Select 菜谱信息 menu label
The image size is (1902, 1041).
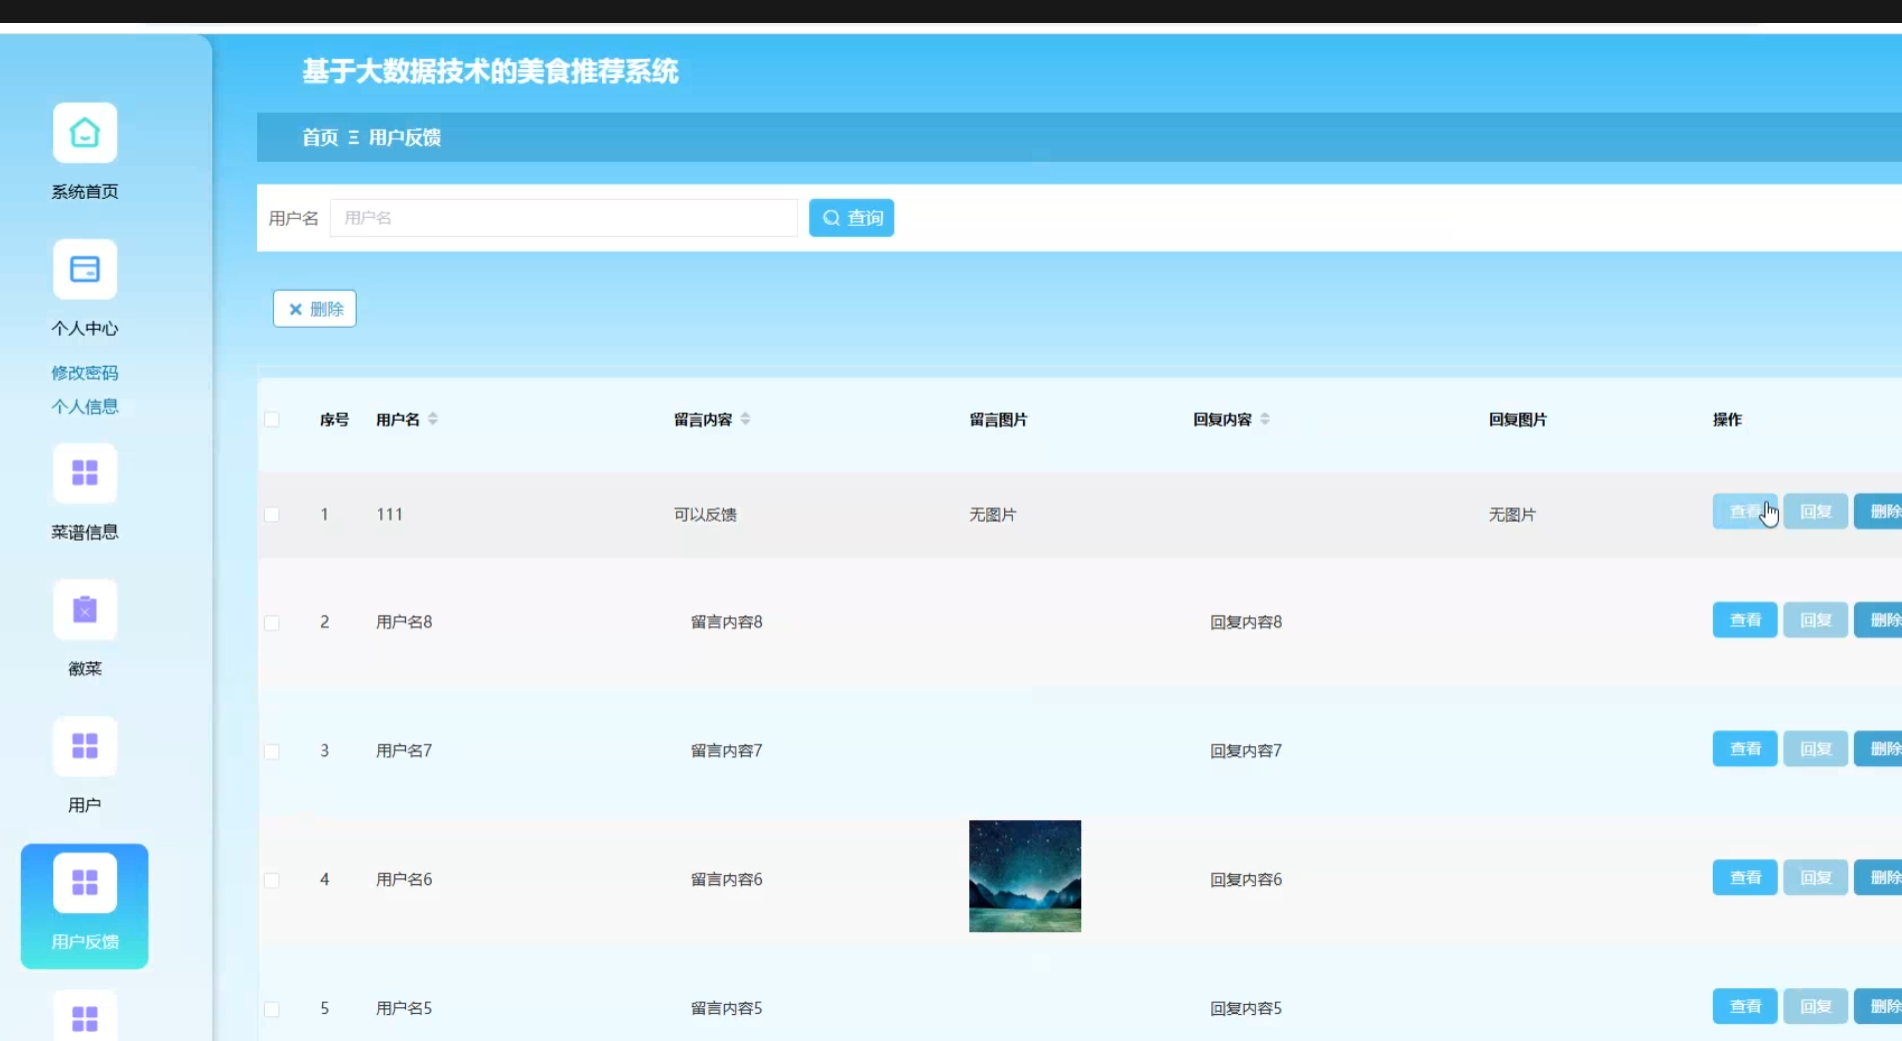[85, 533]
